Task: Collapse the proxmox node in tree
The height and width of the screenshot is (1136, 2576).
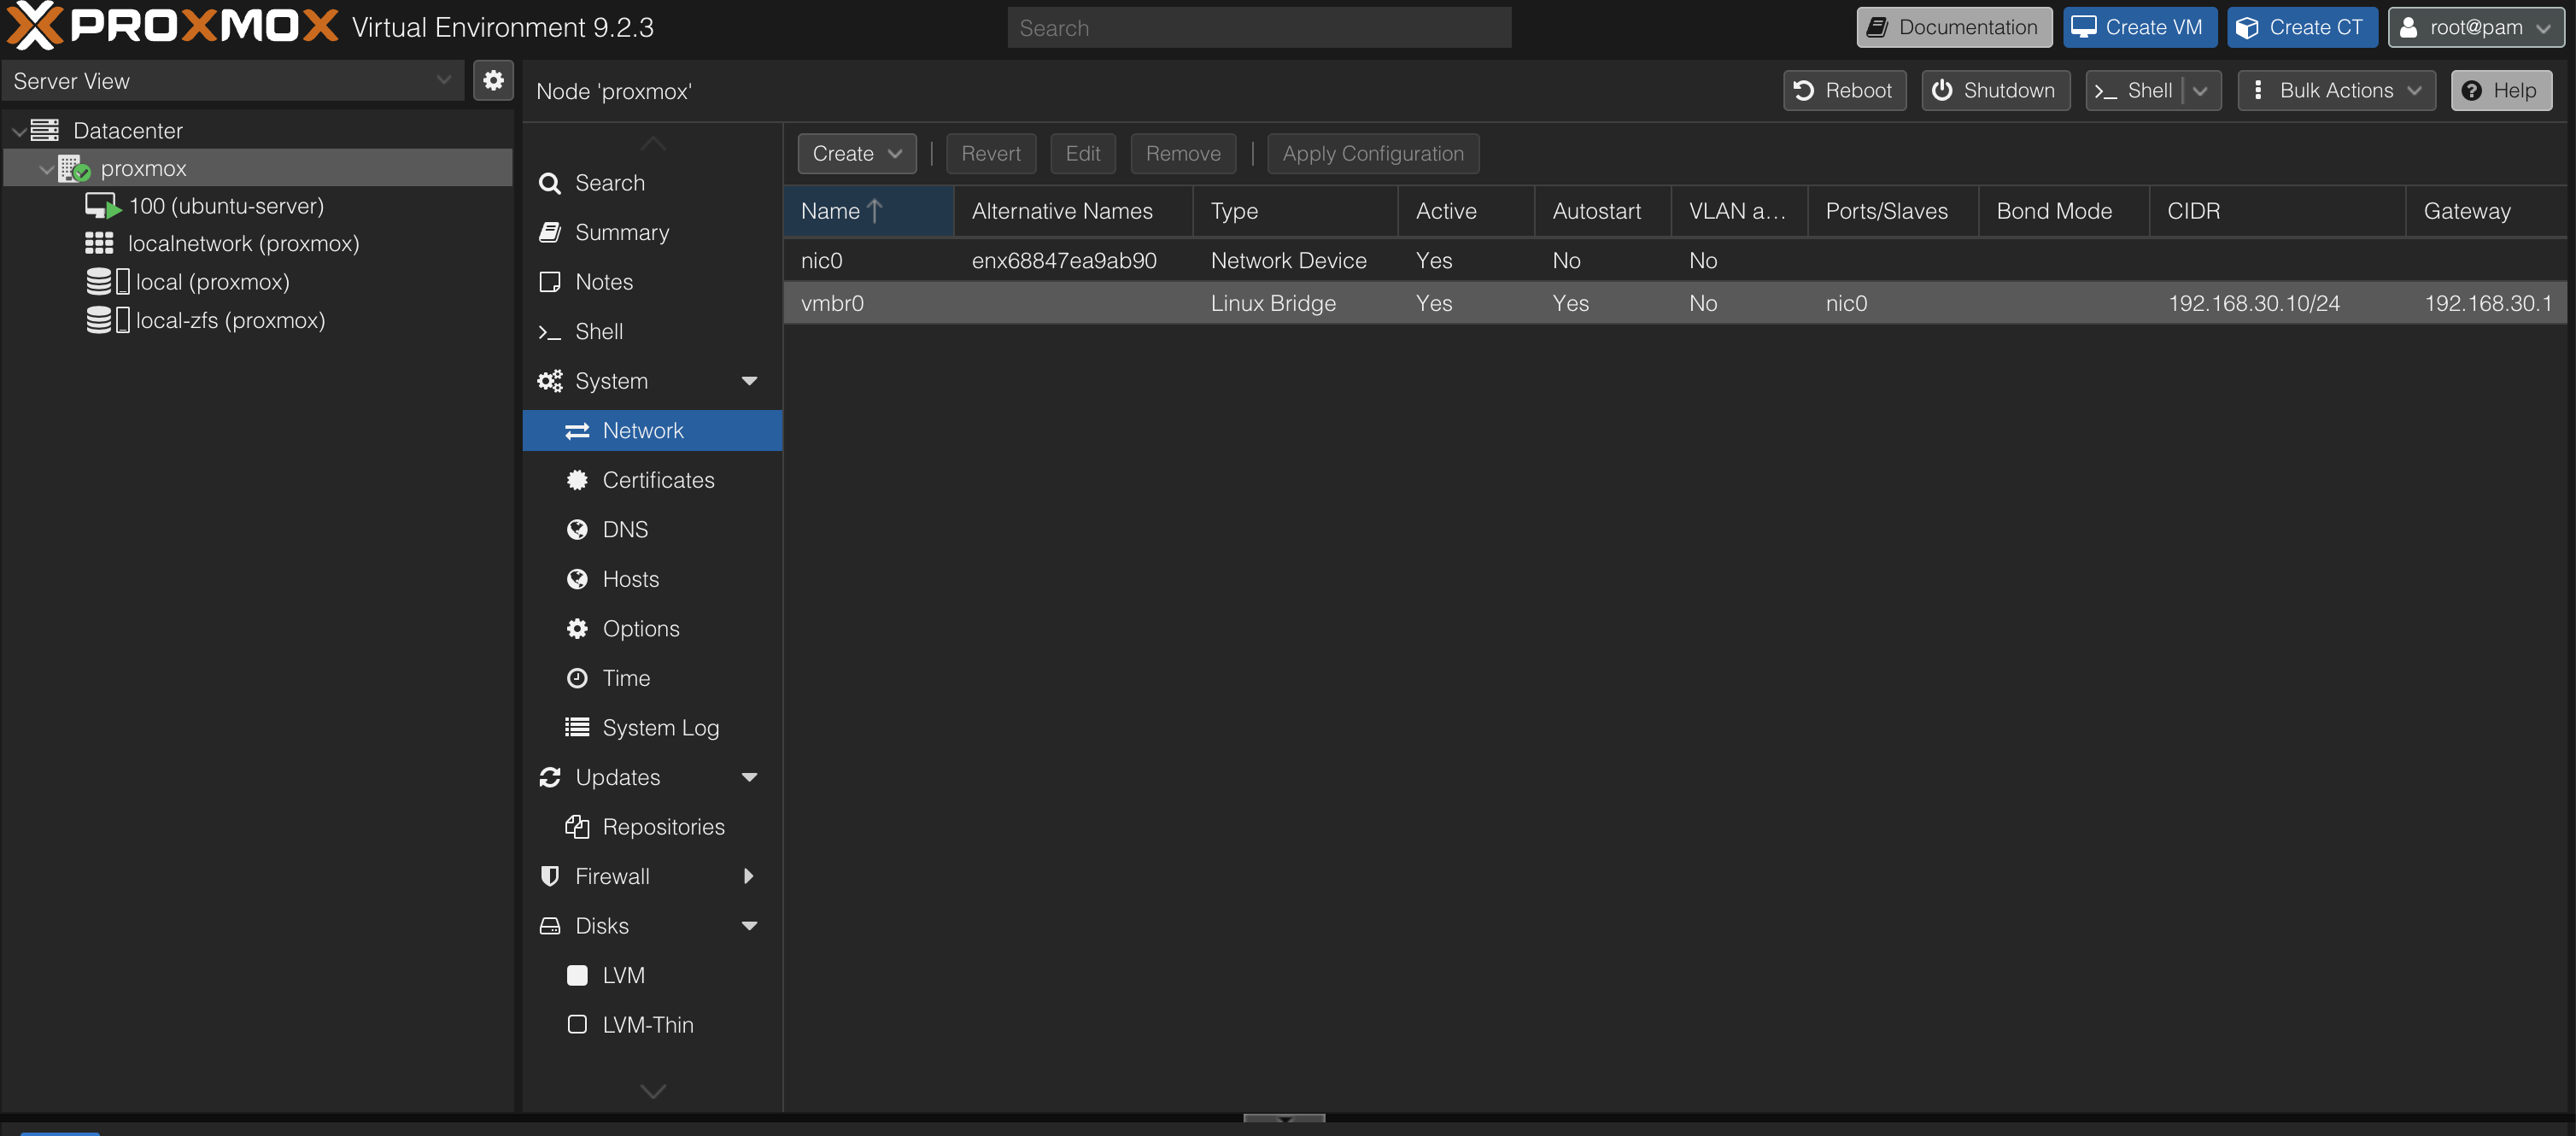Action: tap(46, 169)
